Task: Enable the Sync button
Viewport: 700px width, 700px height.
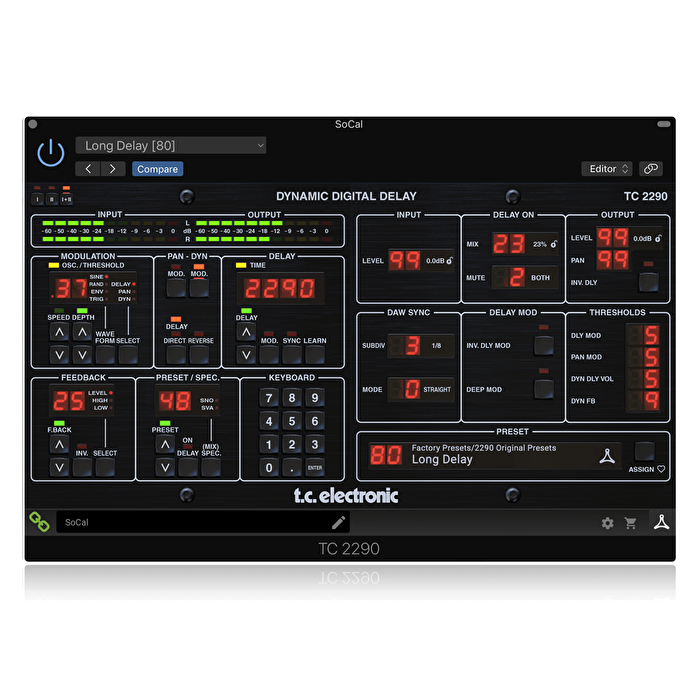Action: [292, 355]
